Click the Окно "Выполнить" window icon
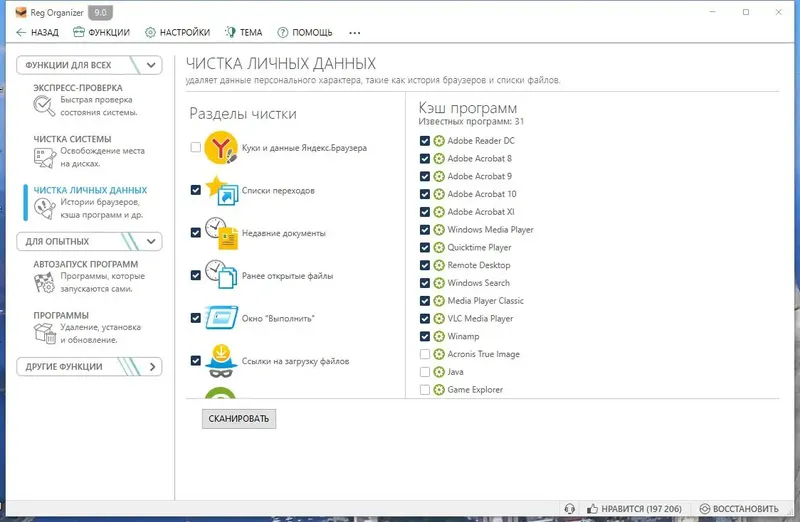Viewport: 800px width, 522px height. (x=221, y=318)
